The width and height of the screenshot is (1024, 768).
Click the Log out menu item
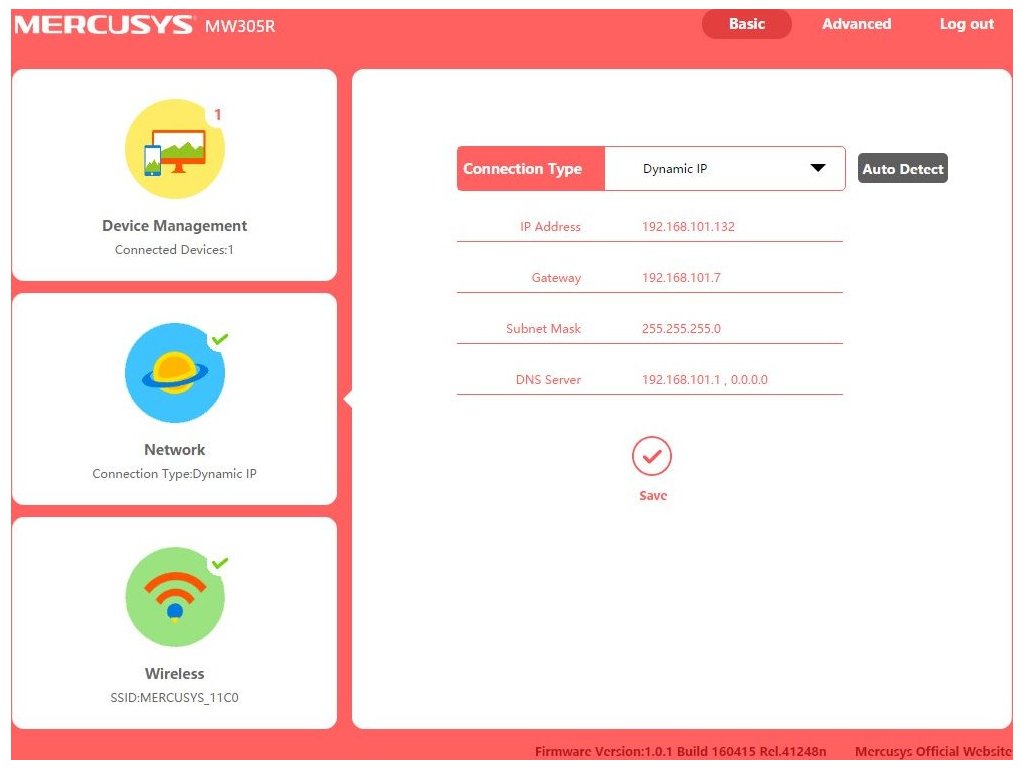[967, 24]
